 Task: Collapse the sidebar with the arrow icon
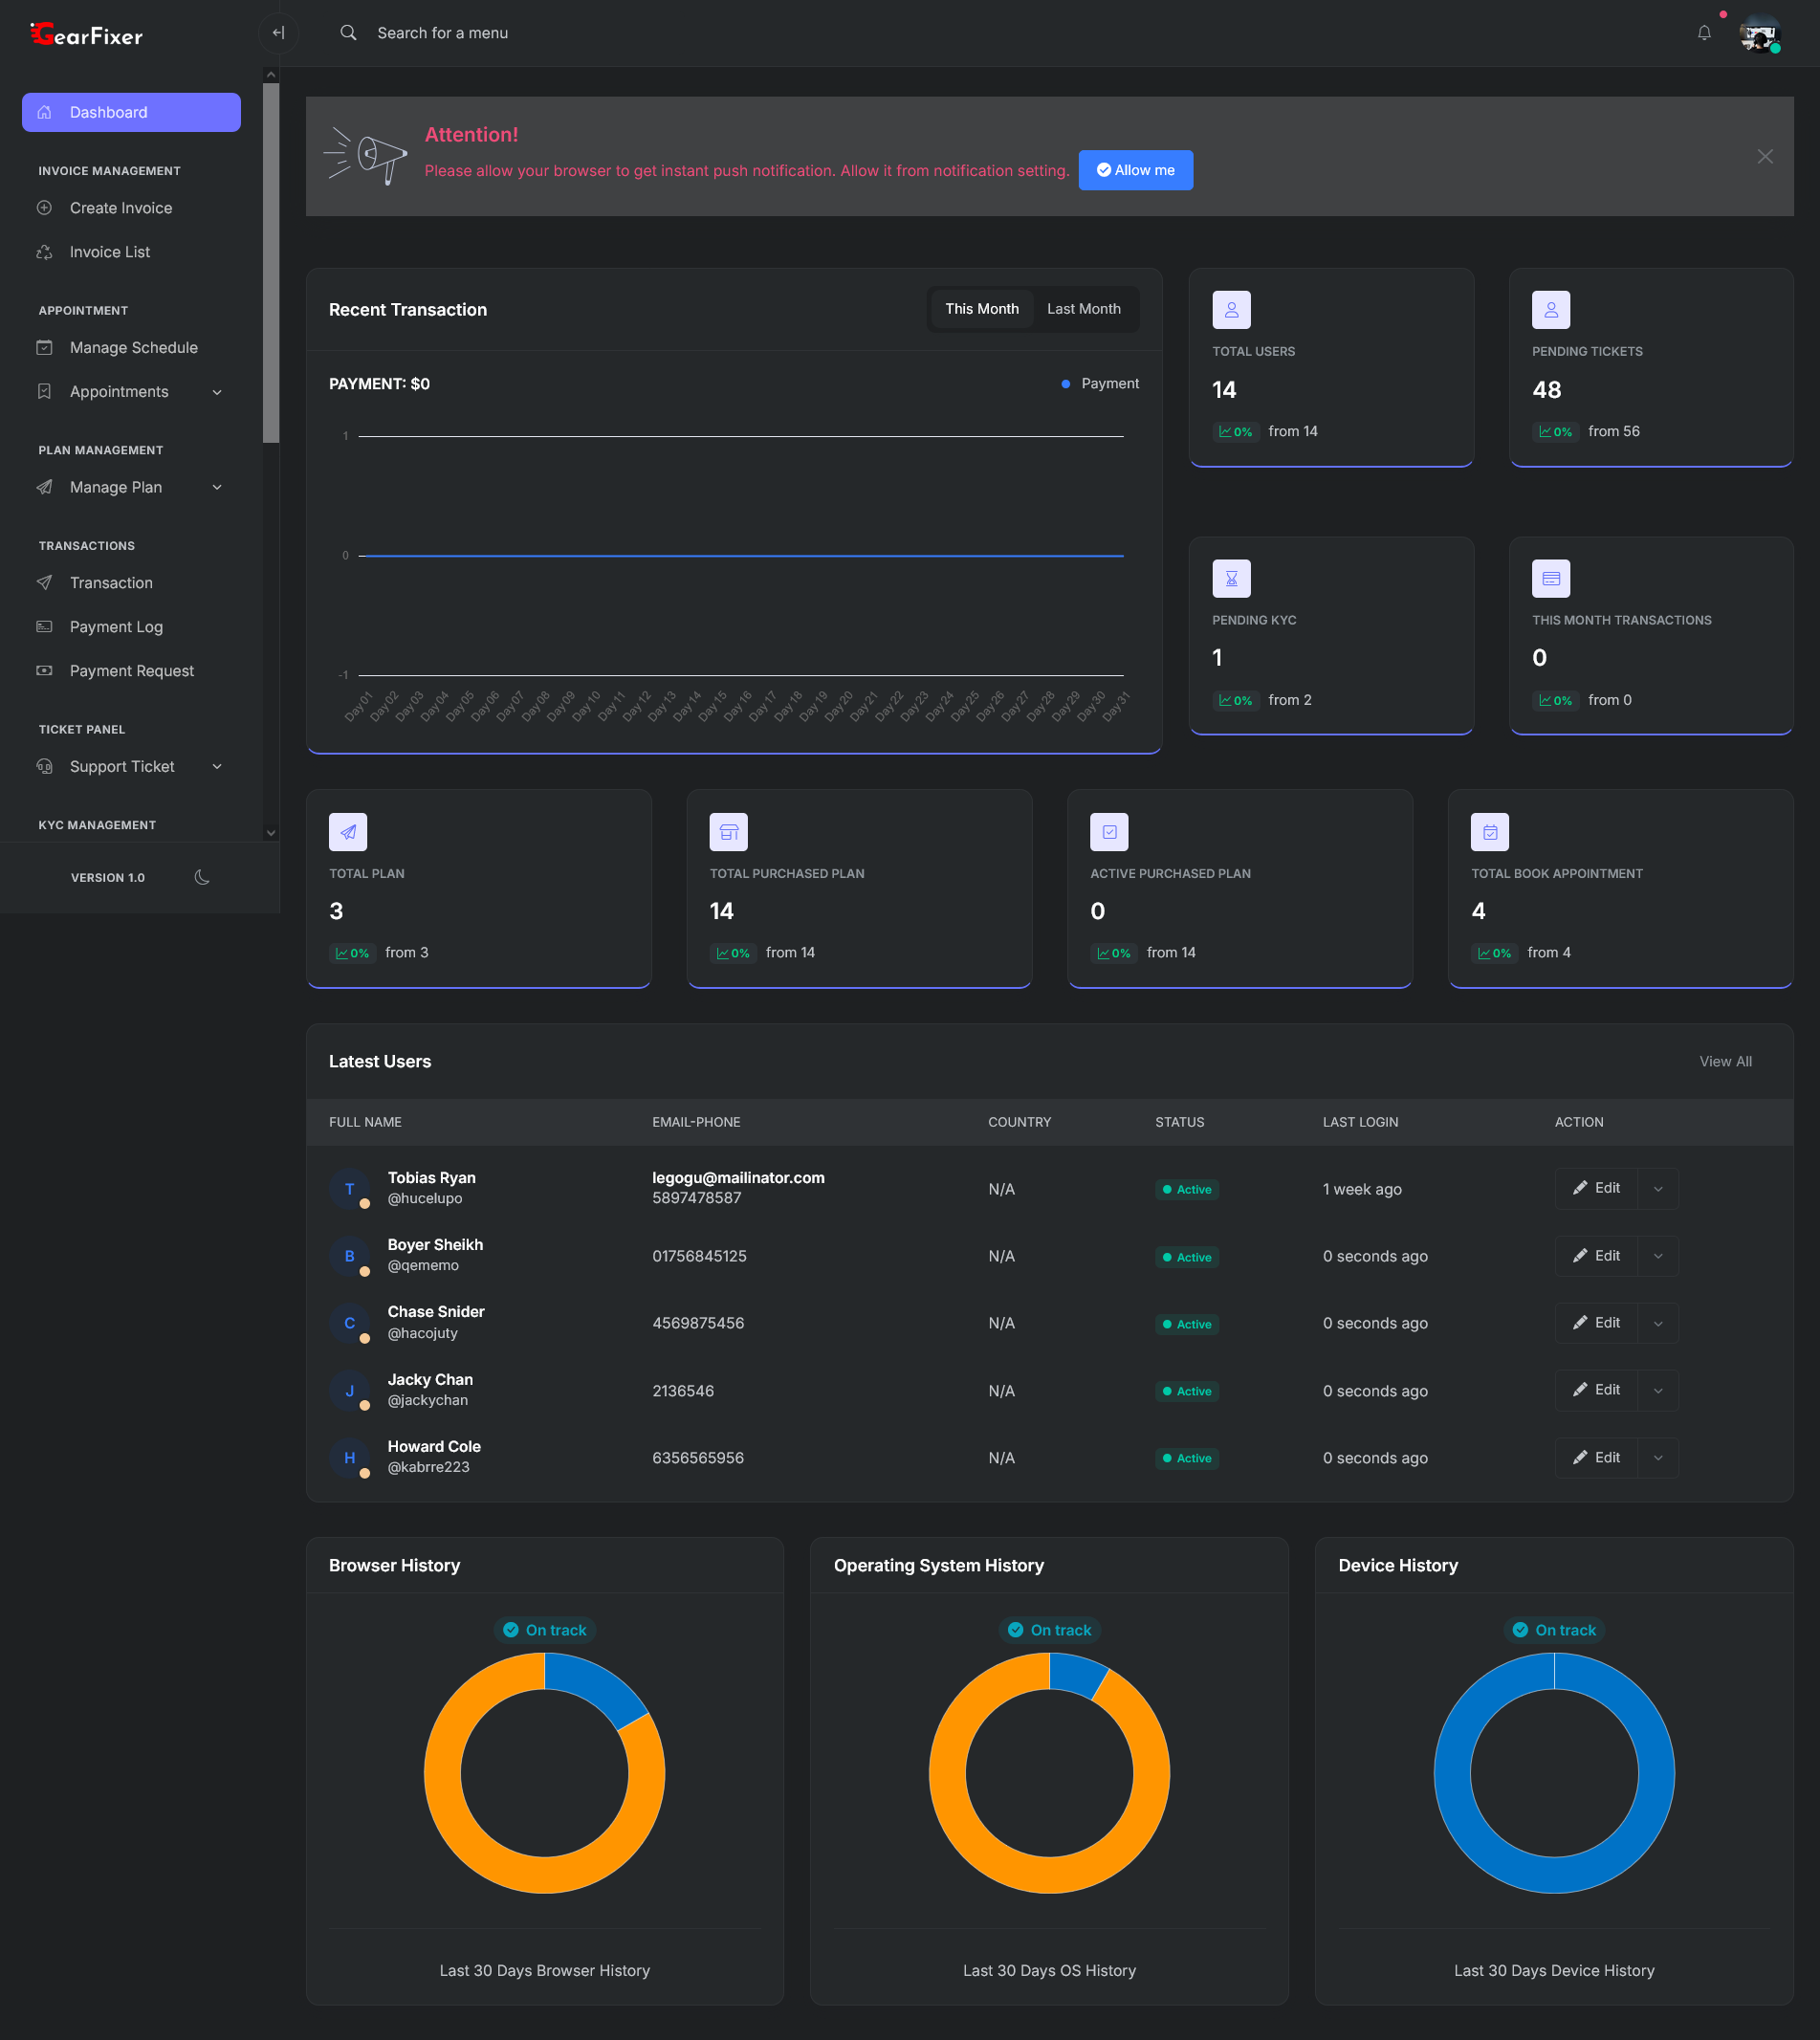click(x=278, y=33)
